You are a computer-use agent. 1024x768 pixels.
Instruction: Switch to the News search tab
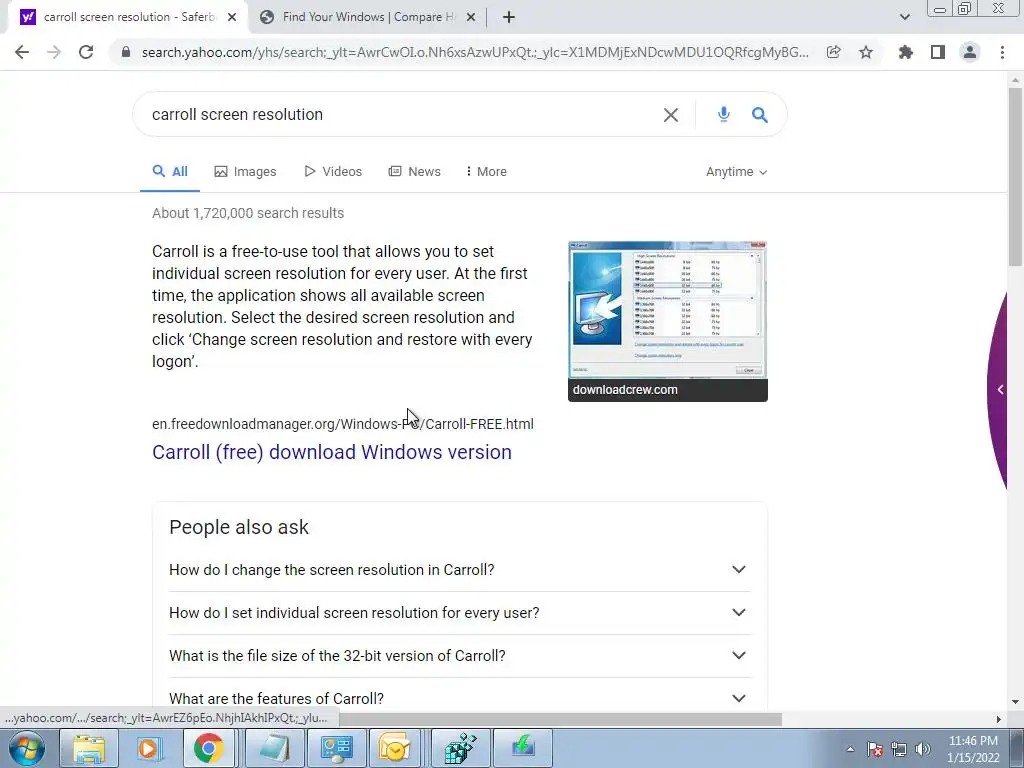415,172
